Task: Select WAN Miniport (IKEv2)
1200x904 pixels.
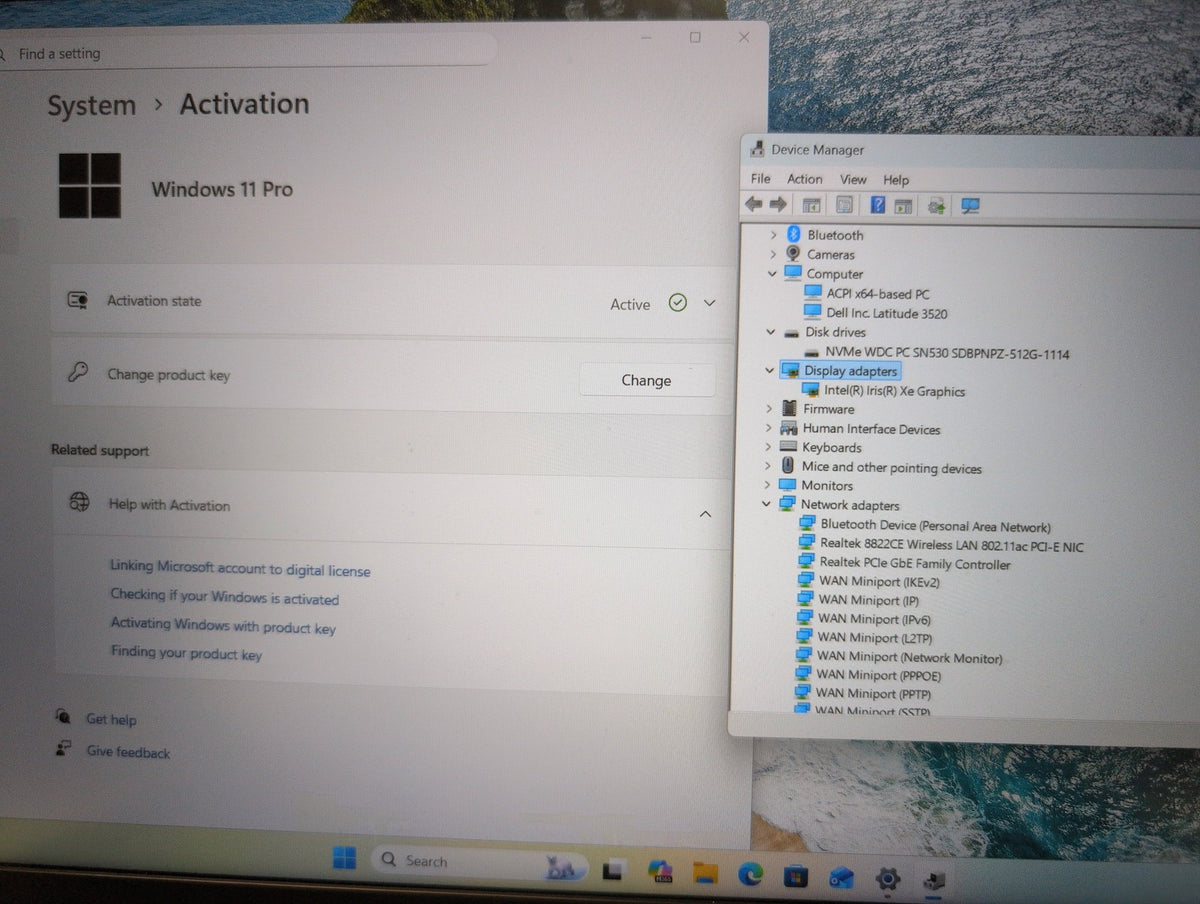Action: point(879,582)
